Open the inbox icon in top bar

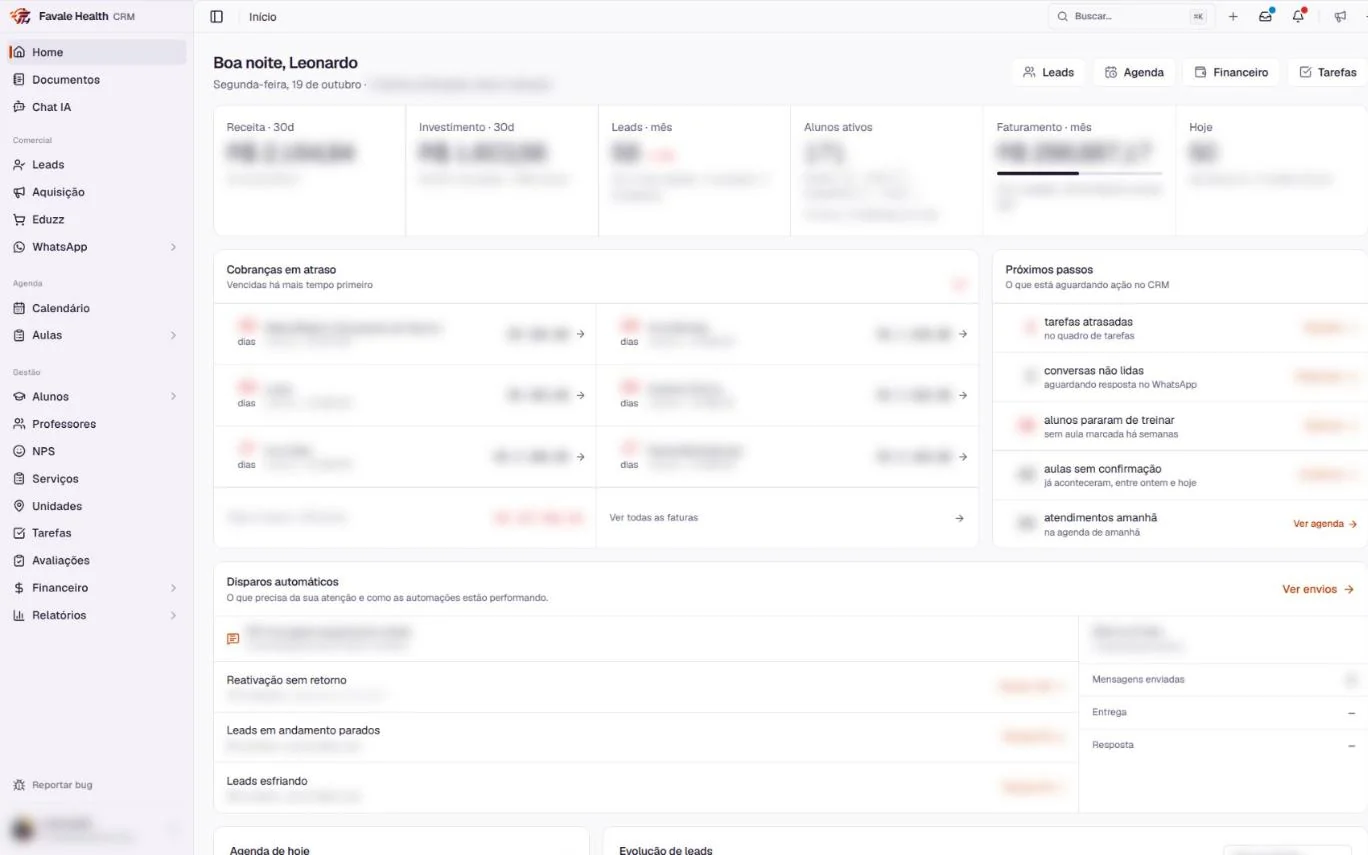(1266, 16)
